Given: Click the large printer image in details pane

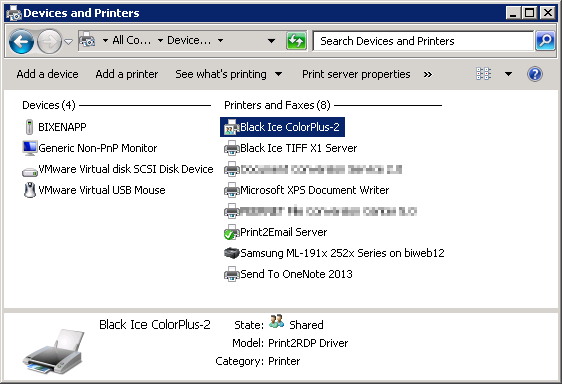Looking at the screenshot, I should 54,351.
